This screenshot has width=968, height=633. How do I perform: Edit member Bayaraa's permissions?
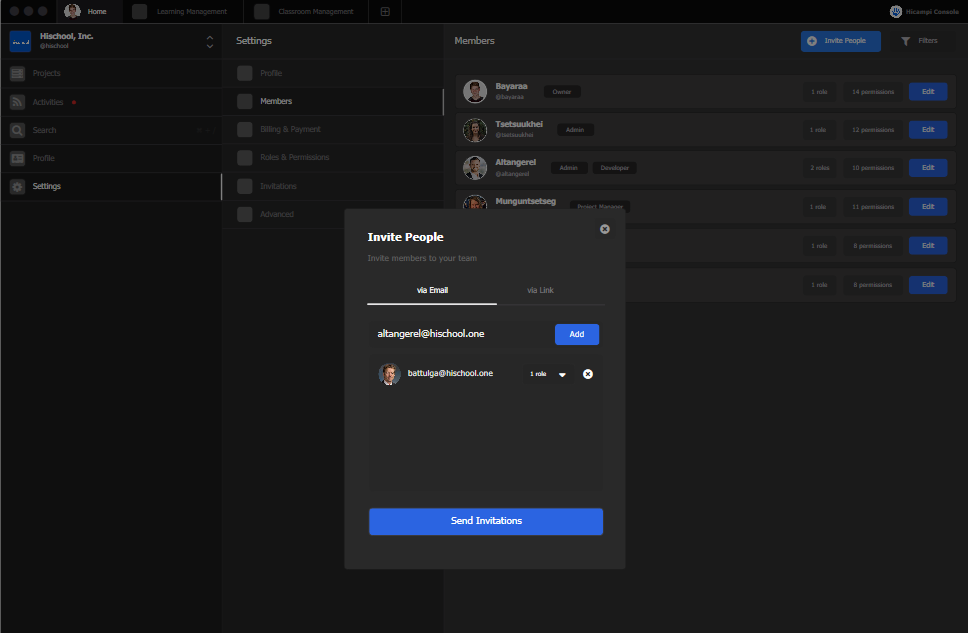927,91
